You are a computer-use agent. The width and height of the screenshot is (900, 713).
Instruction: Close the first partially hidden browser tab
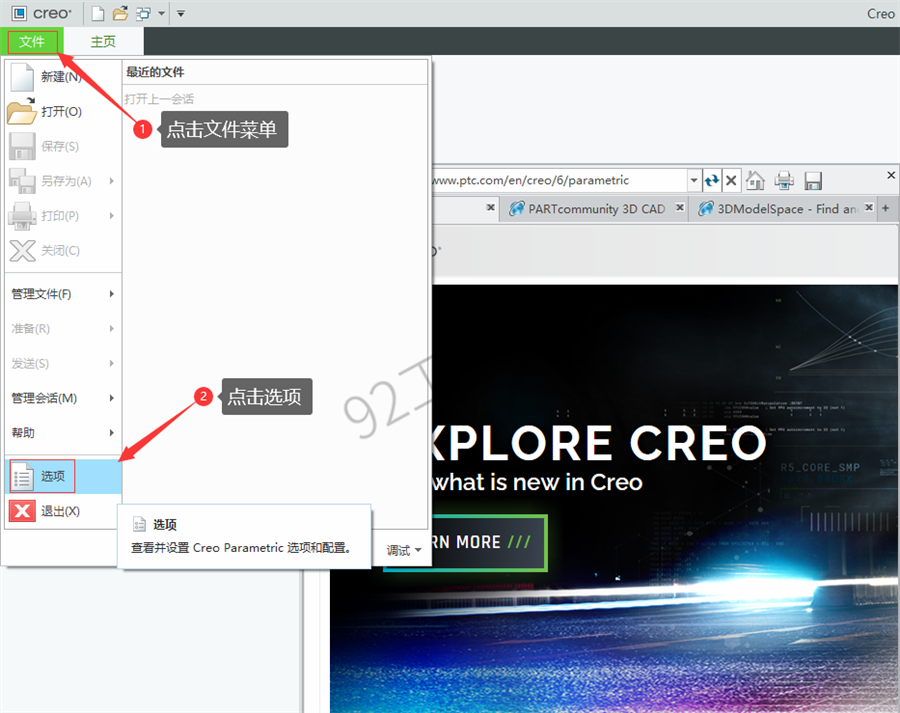pos(490,207)
